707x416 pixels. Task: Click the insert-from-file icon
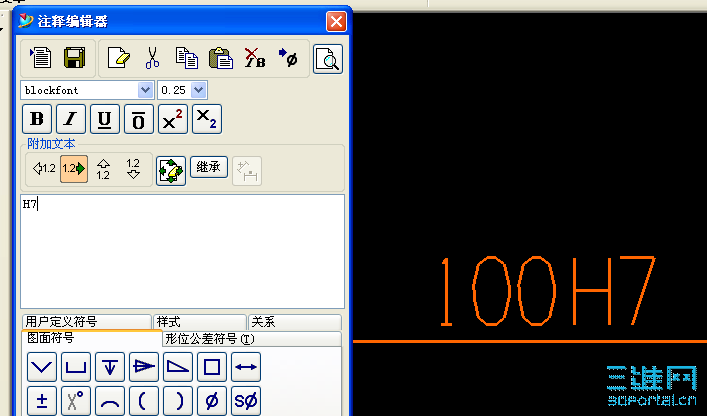point(41,58)
